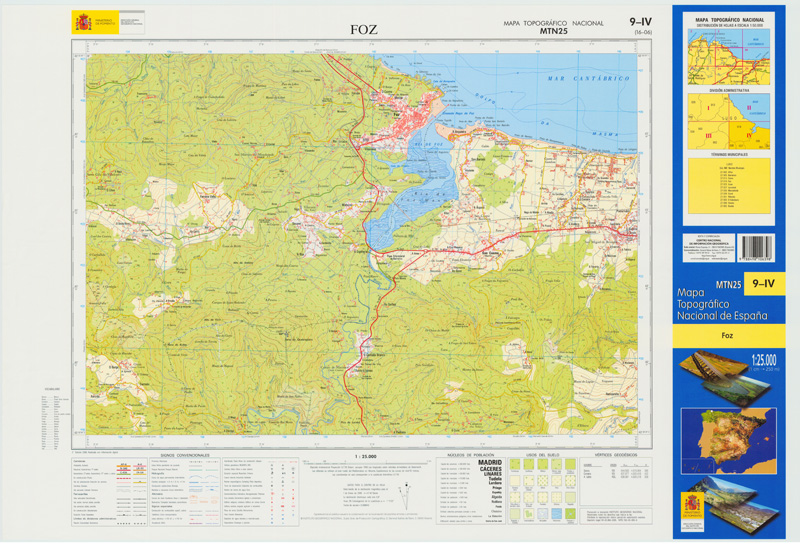Select quadrant II in the administrative division map

point(748,108)
